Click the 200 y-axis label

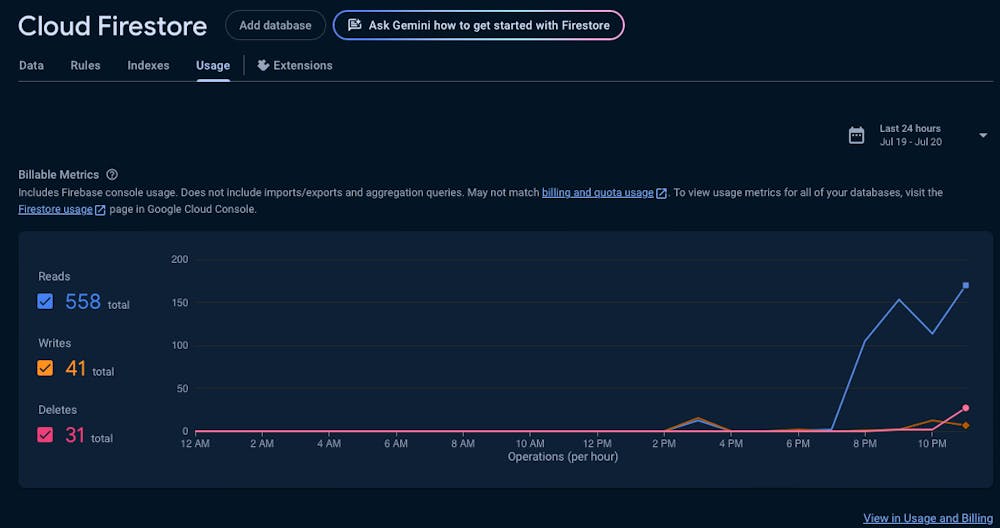180,259
